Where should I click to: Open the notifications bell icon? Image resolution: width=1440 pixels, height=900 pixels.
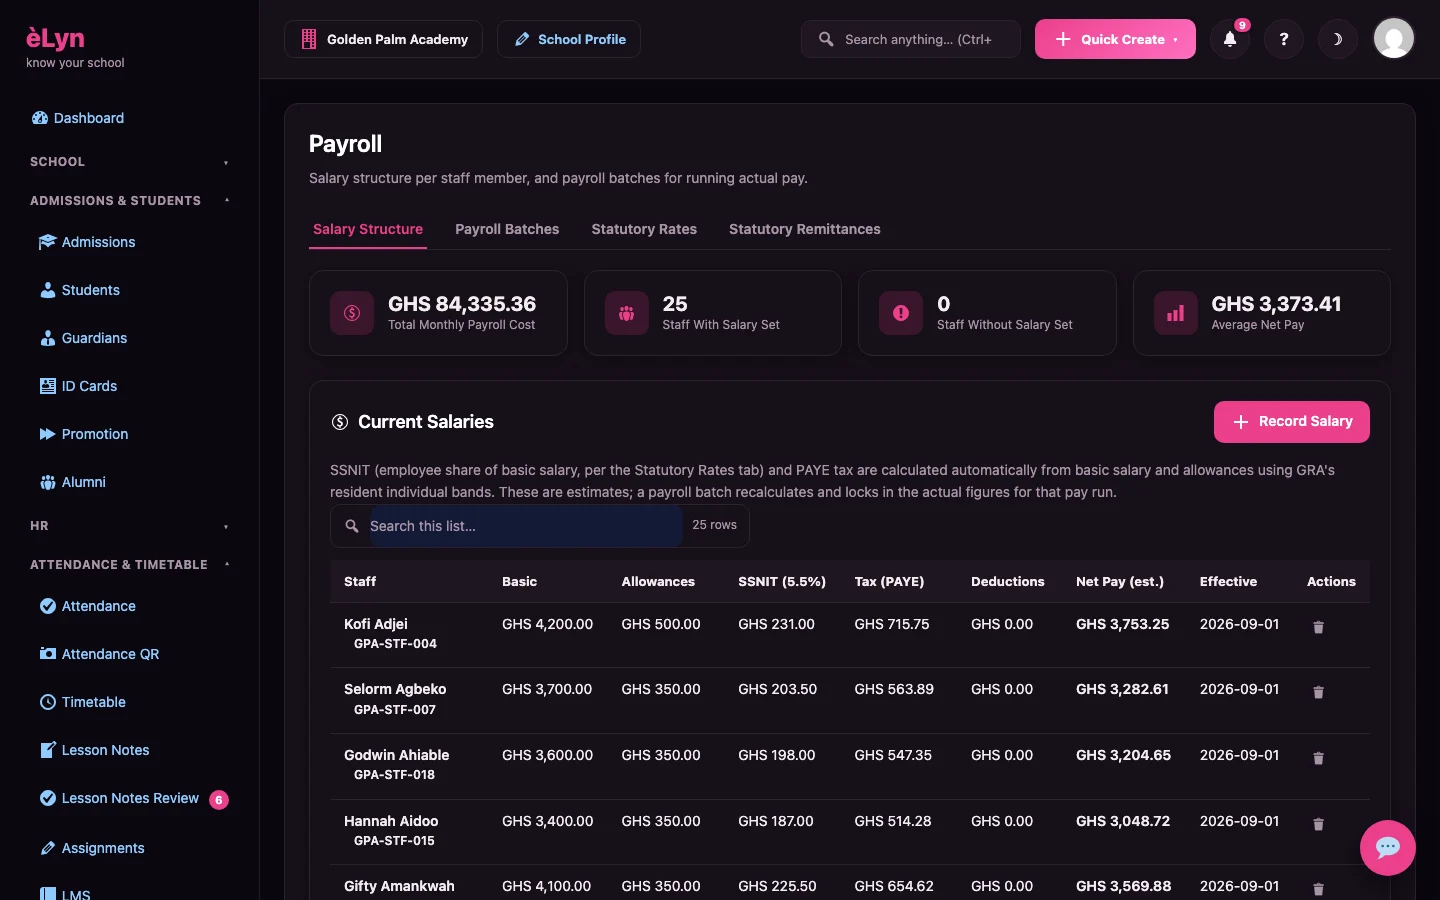point(1230,39)
